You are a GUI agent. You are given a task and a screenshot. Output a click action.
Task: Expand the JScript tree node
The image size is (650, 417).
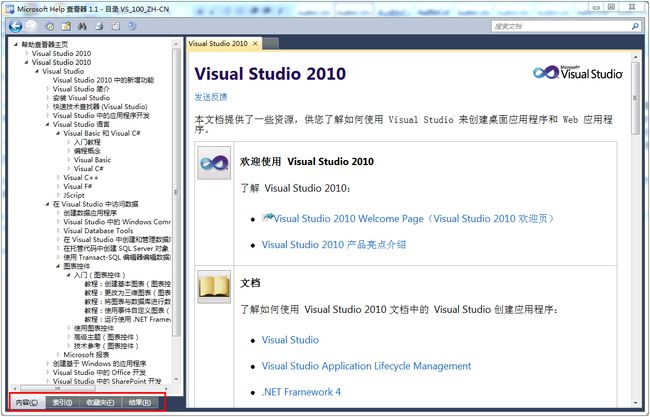tap(58, 195)
